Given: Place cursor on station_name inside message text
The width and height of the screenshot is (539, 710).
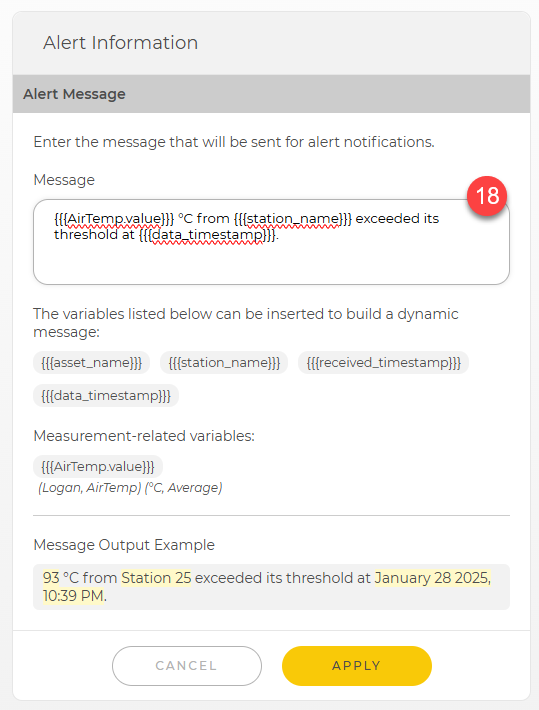Looking at the screenshot, I should tap(293, 219).
